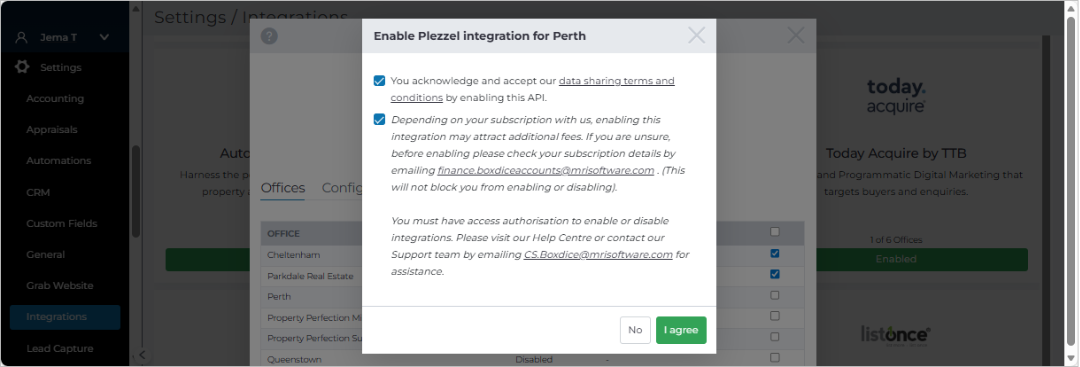
Task: Uncheck the additional fees acknowledgement checkbox
Action: click(x=380, y=120)
